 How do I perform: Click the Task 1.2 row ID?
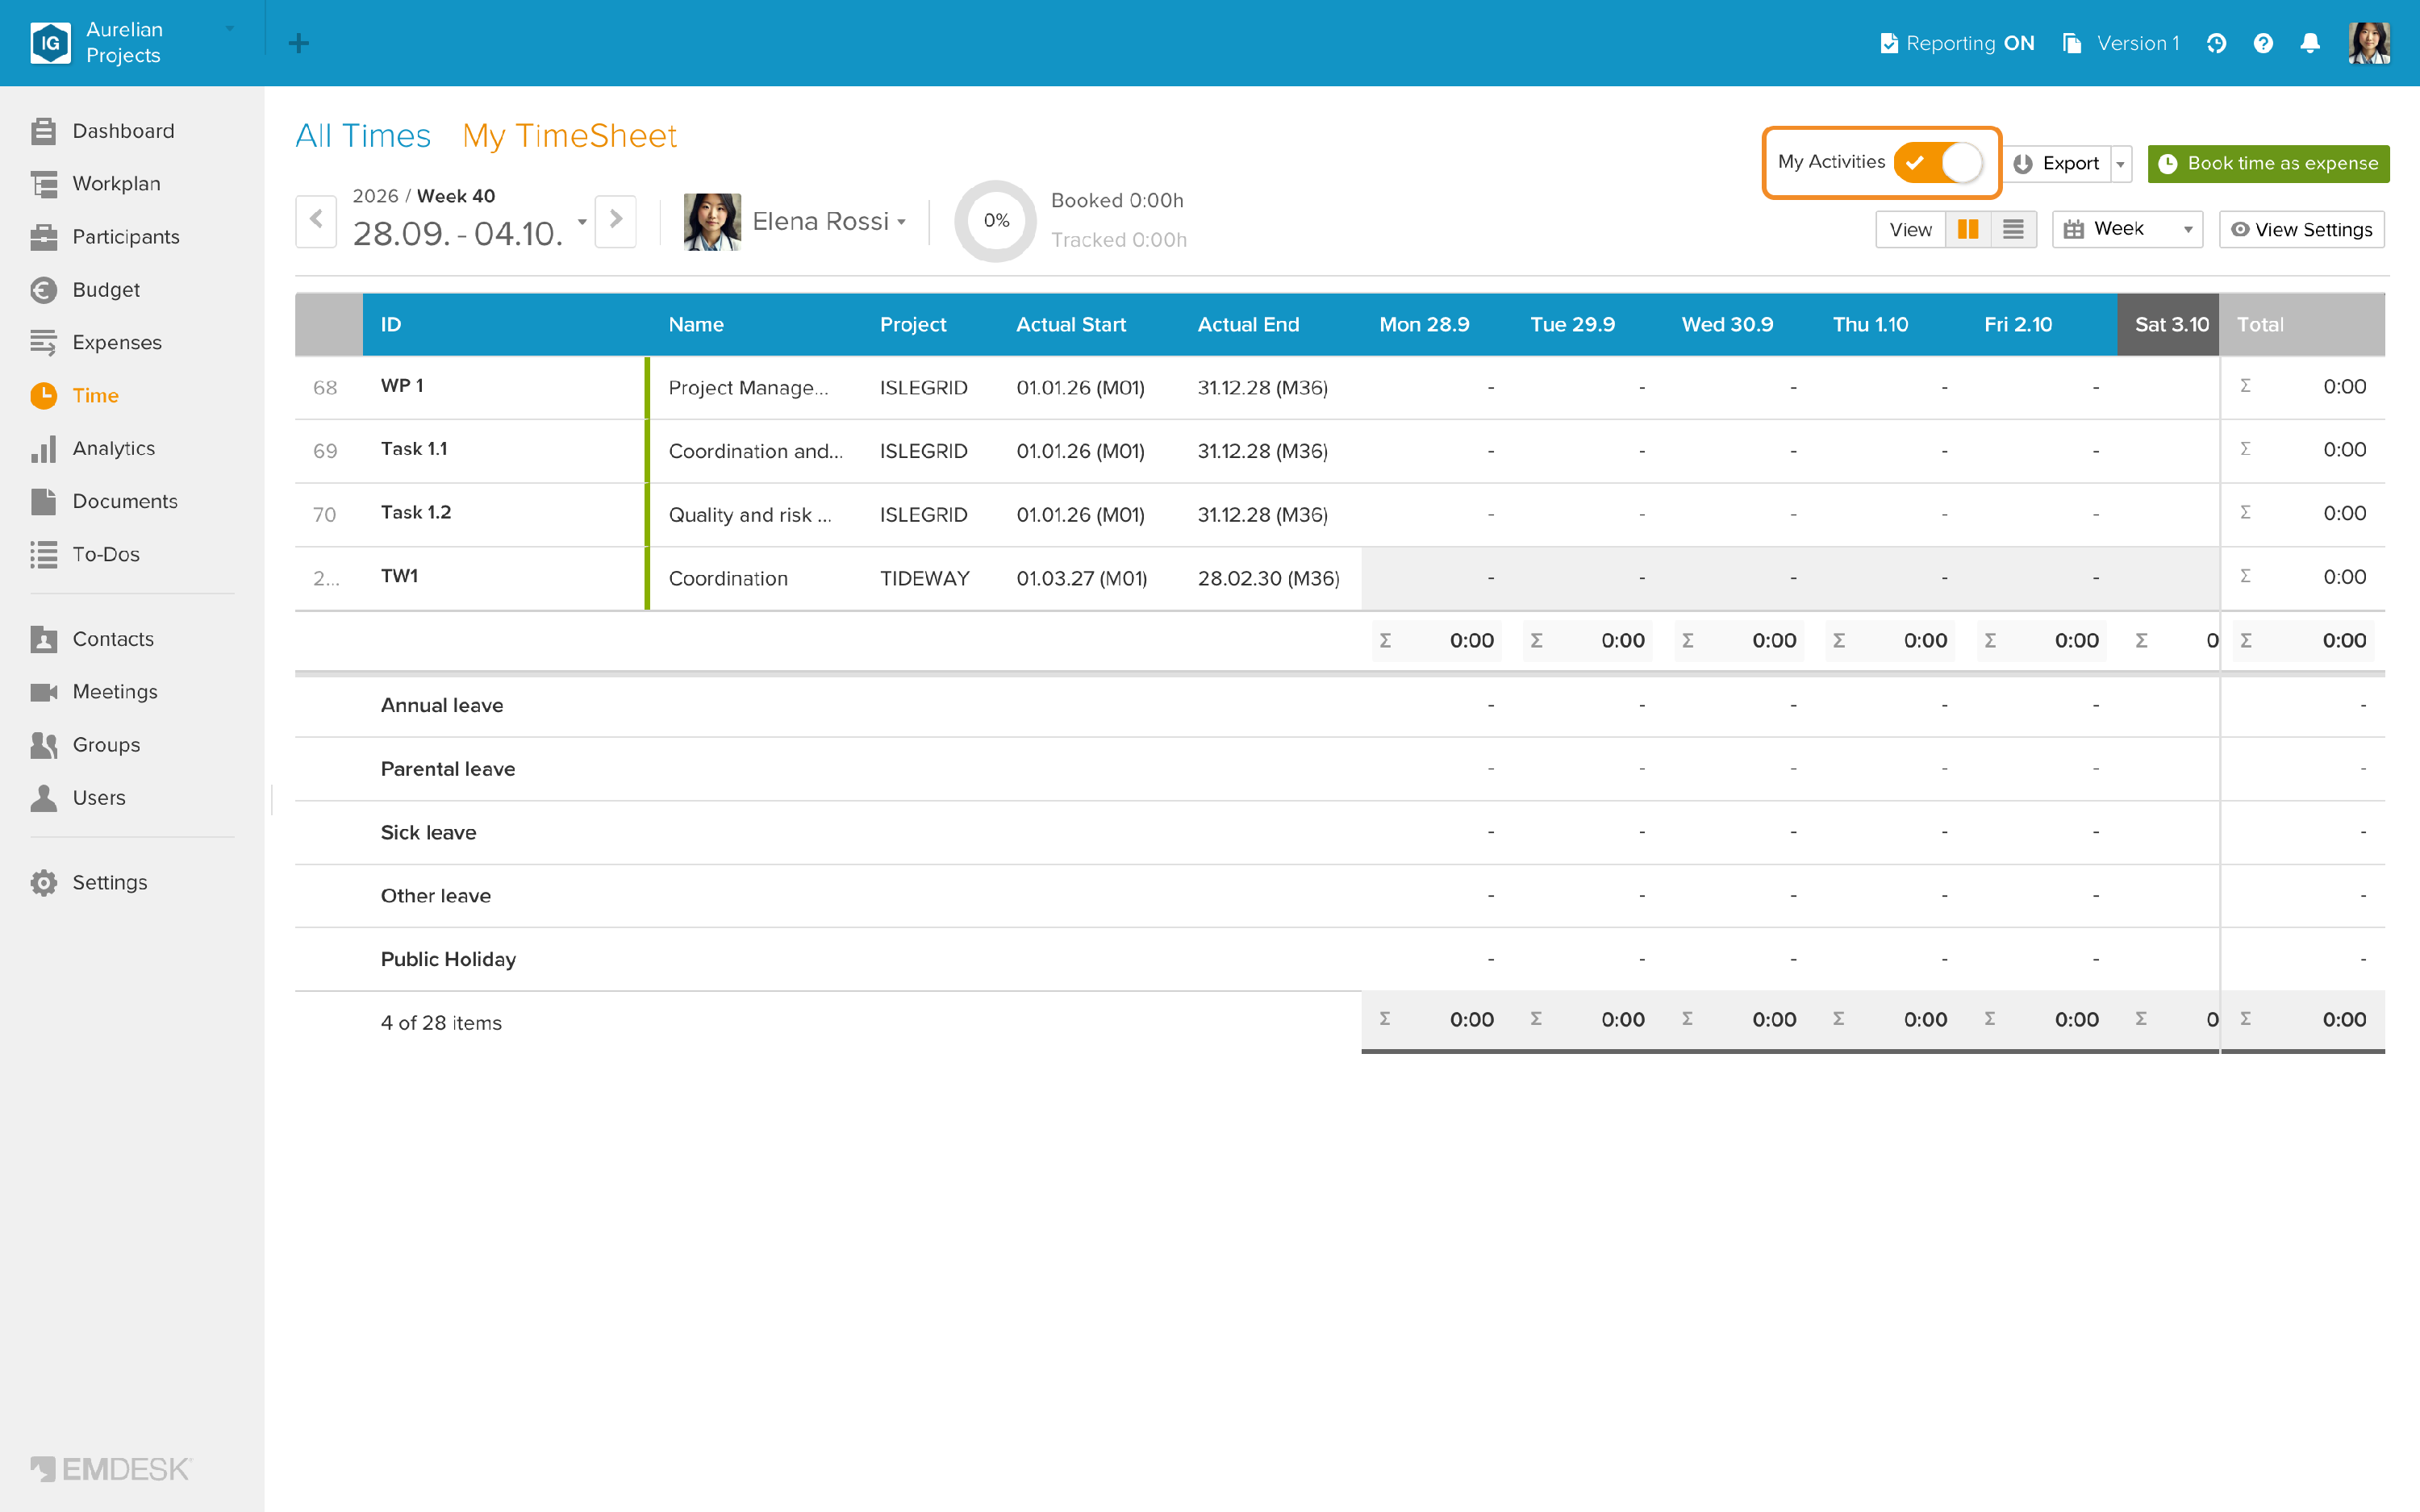click(x=416, y=513)
